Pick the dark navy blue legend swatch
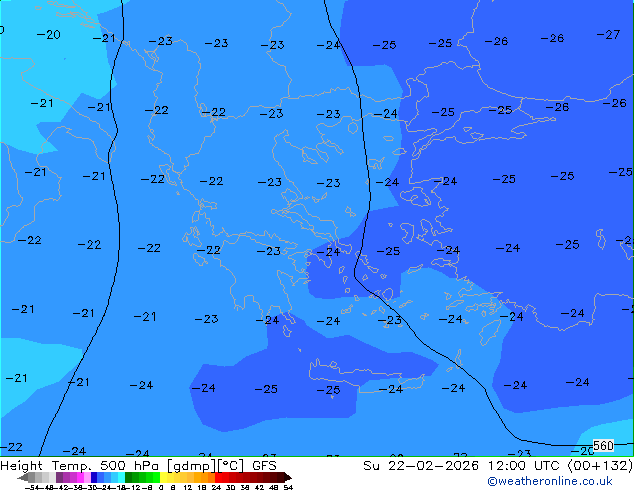634x490 pixels. 94,477
